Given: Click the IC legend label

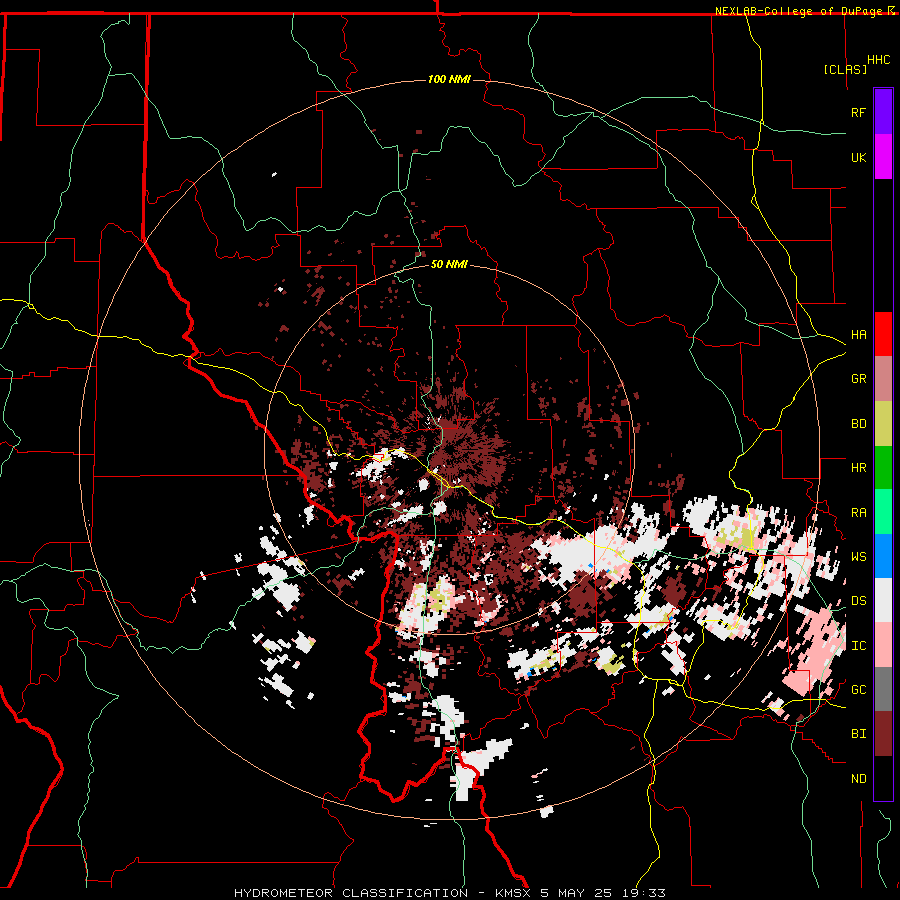Looking at the screenshot, I should 858,646.
